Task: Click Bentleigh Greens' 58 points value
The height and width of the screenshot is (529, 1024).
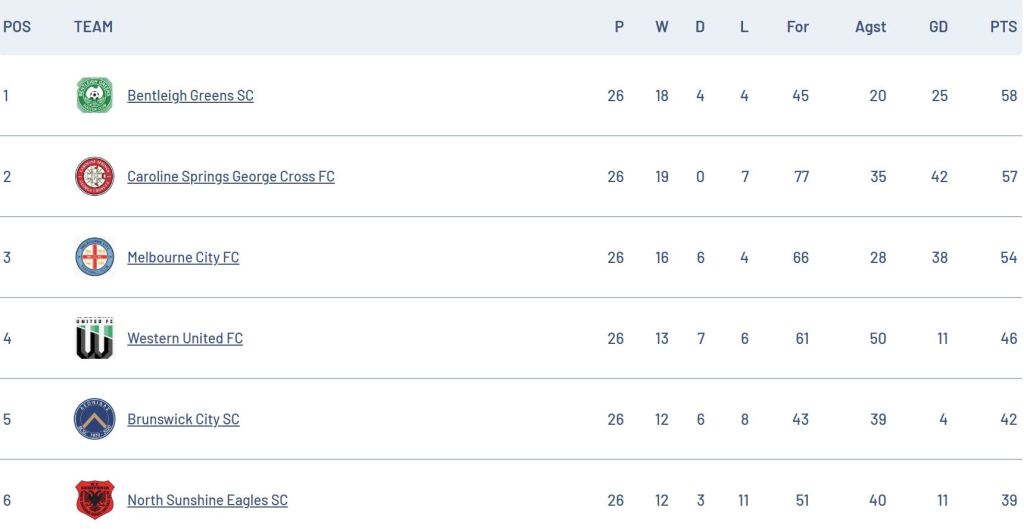Action: [x=1008, y=96]
